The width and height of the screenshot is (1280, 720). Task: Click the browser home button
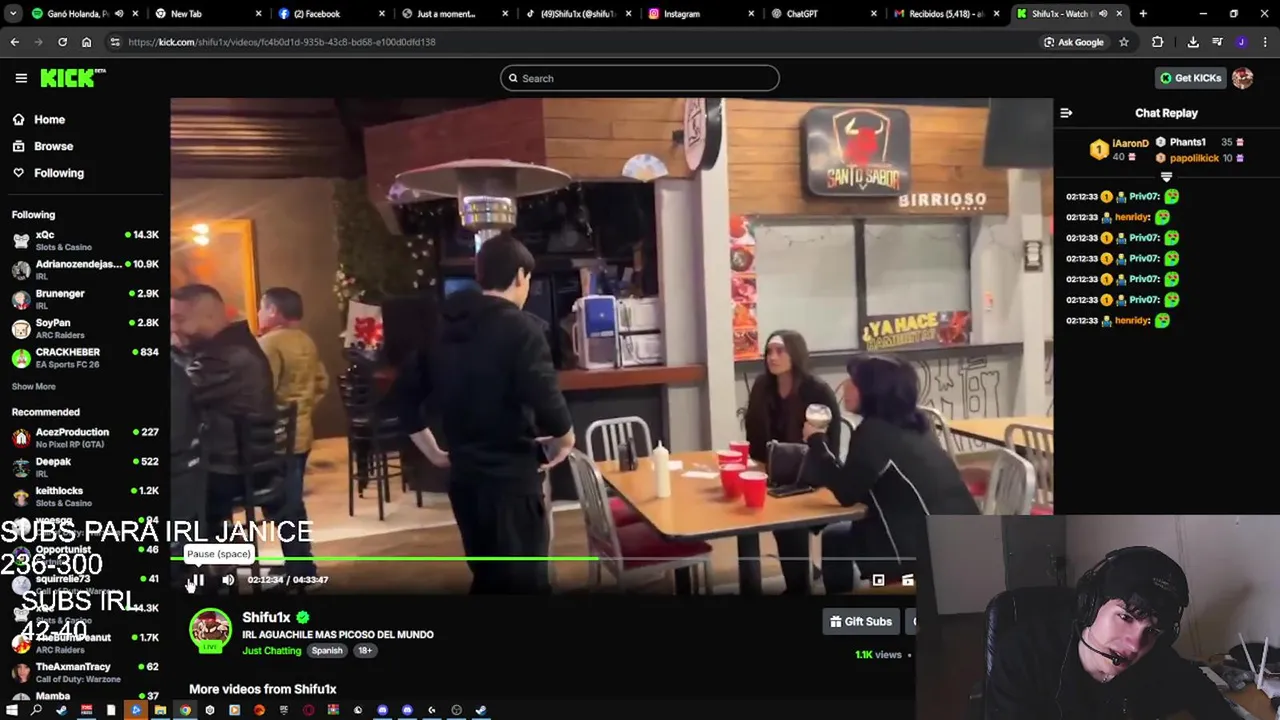point(87,42)
